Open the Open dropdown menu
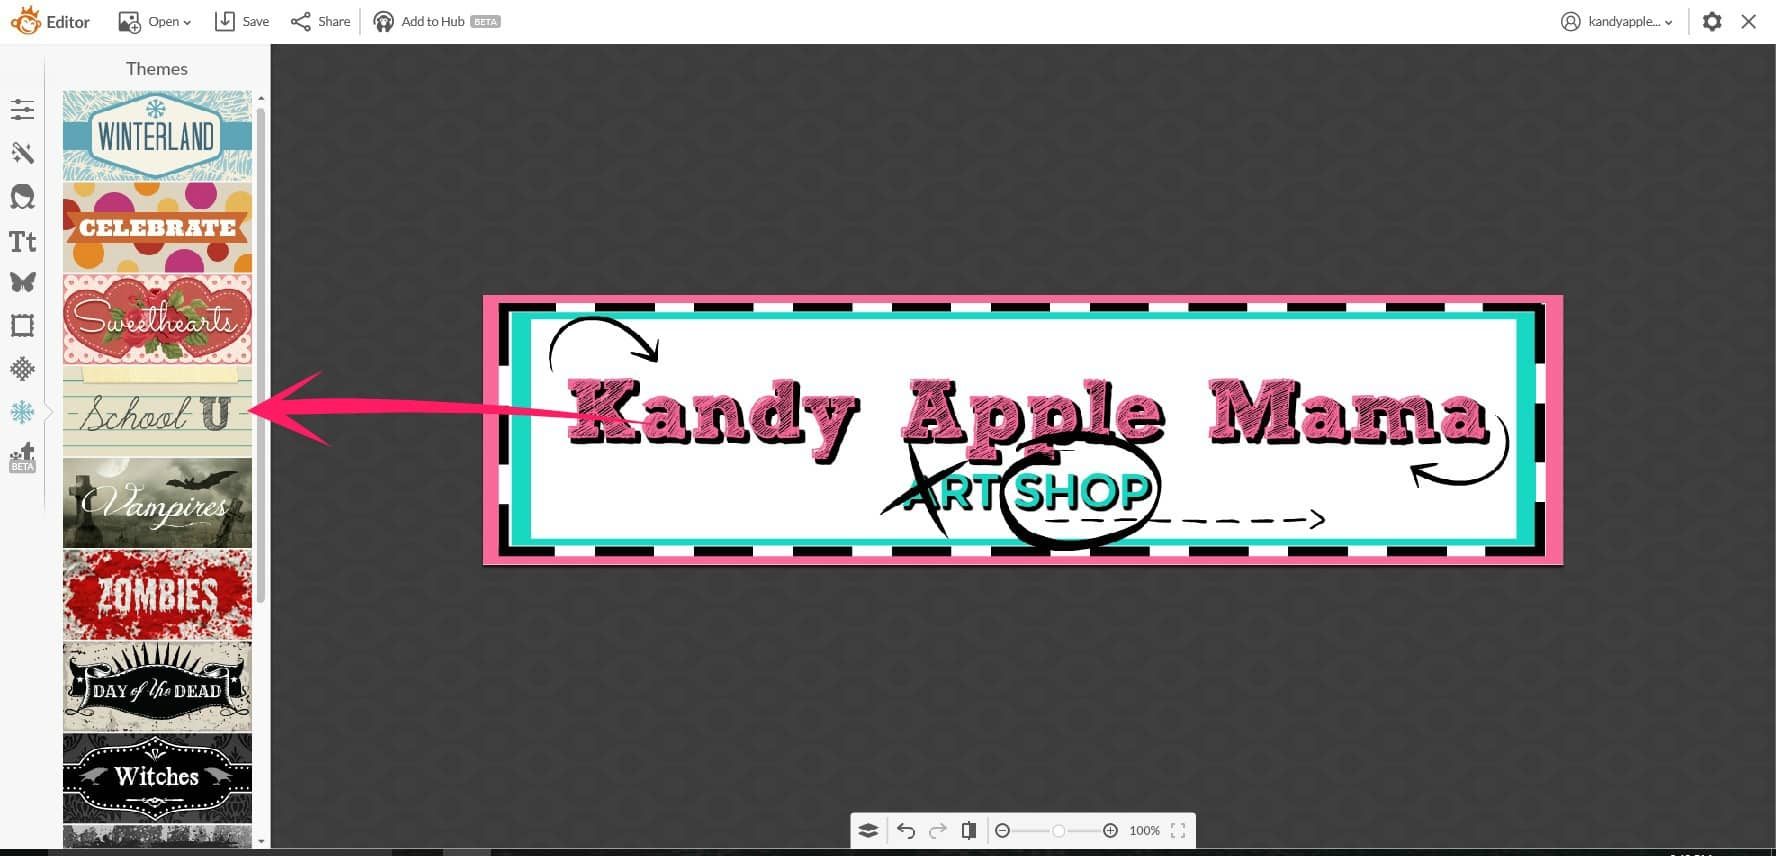 pos(154,21)
